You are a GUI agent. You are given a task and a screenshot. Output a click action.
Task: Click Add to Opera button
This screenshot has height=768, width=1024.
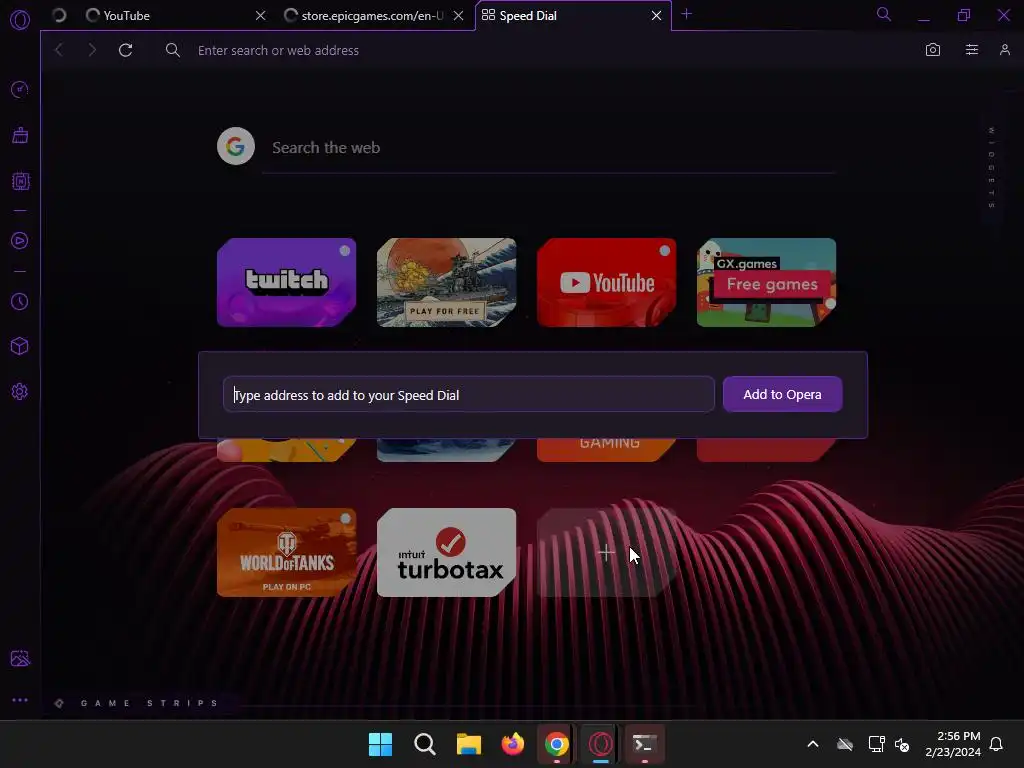click(782, 394)
